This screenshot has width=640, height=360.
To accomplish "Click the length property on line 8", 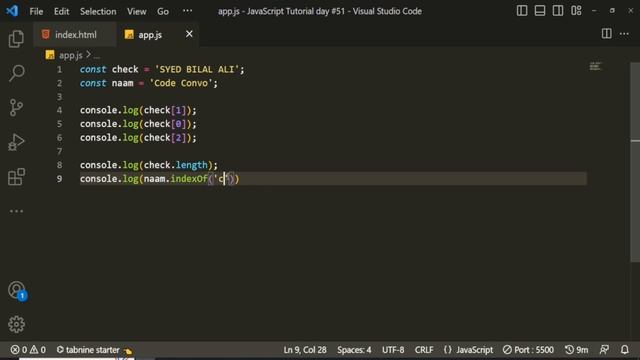I will pyautogui.click(x=191, y=165).
